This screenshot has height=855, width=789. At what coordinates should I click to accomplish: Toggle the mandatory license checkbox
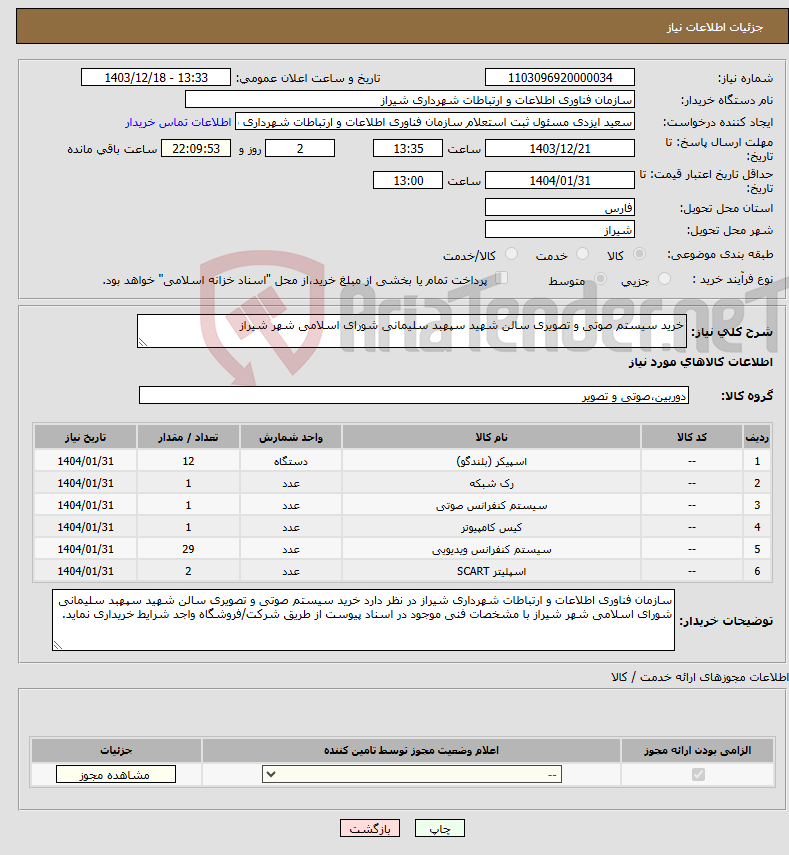tap(698, 774)
